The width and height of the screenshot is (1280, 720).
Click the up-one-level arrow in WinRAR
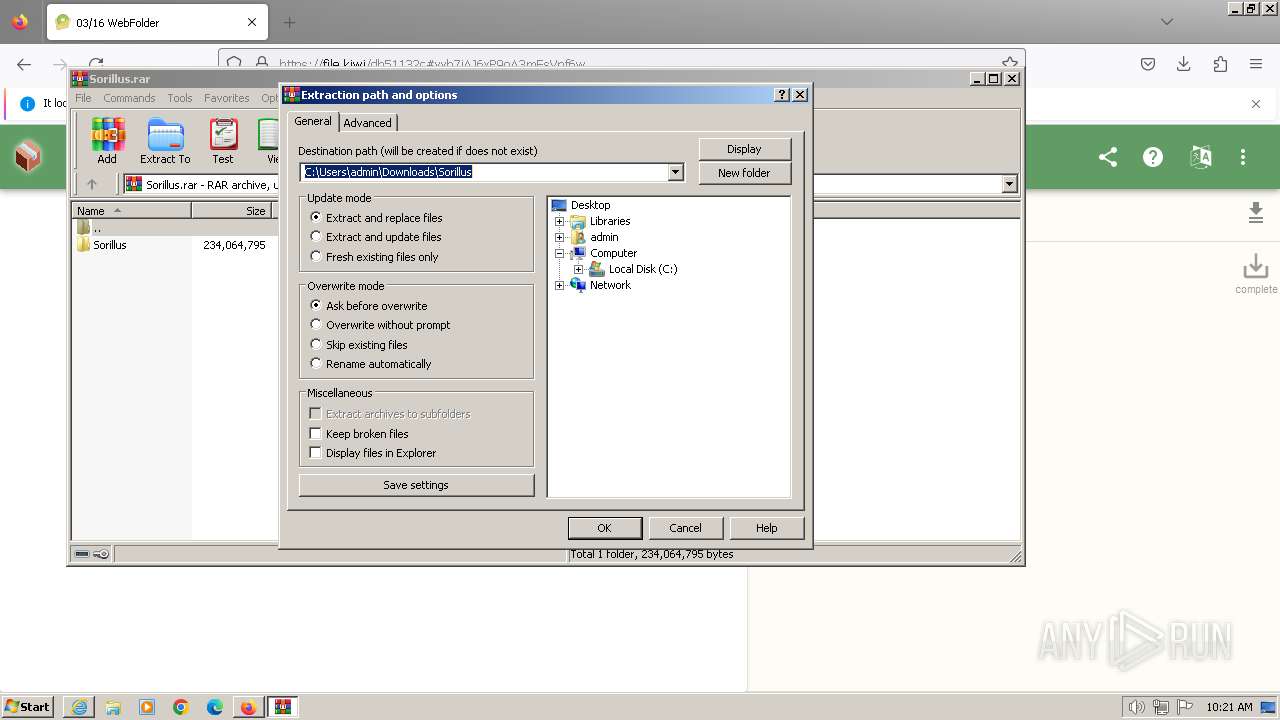[x=92, y=184]
